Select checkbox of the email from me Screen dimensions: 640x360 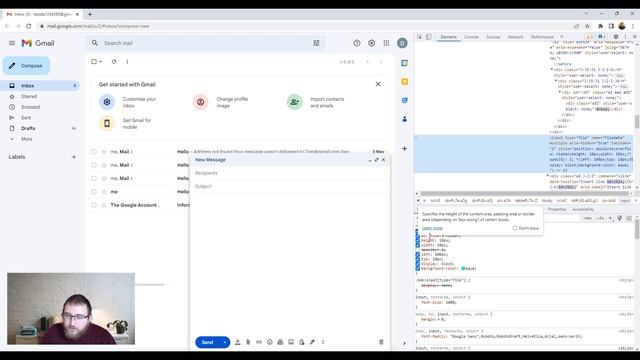(94, 191)
